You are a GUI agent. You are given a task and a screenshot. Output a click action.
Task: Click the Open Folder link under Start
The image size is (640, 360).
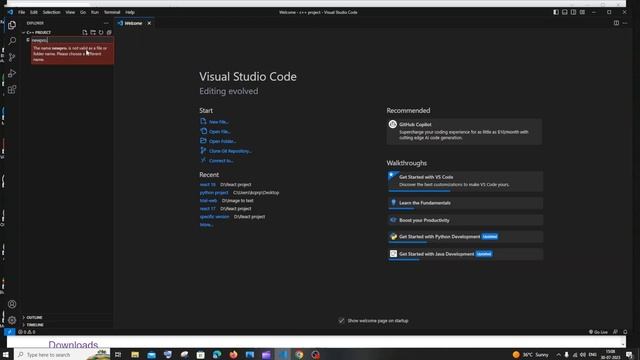point(222,141)
